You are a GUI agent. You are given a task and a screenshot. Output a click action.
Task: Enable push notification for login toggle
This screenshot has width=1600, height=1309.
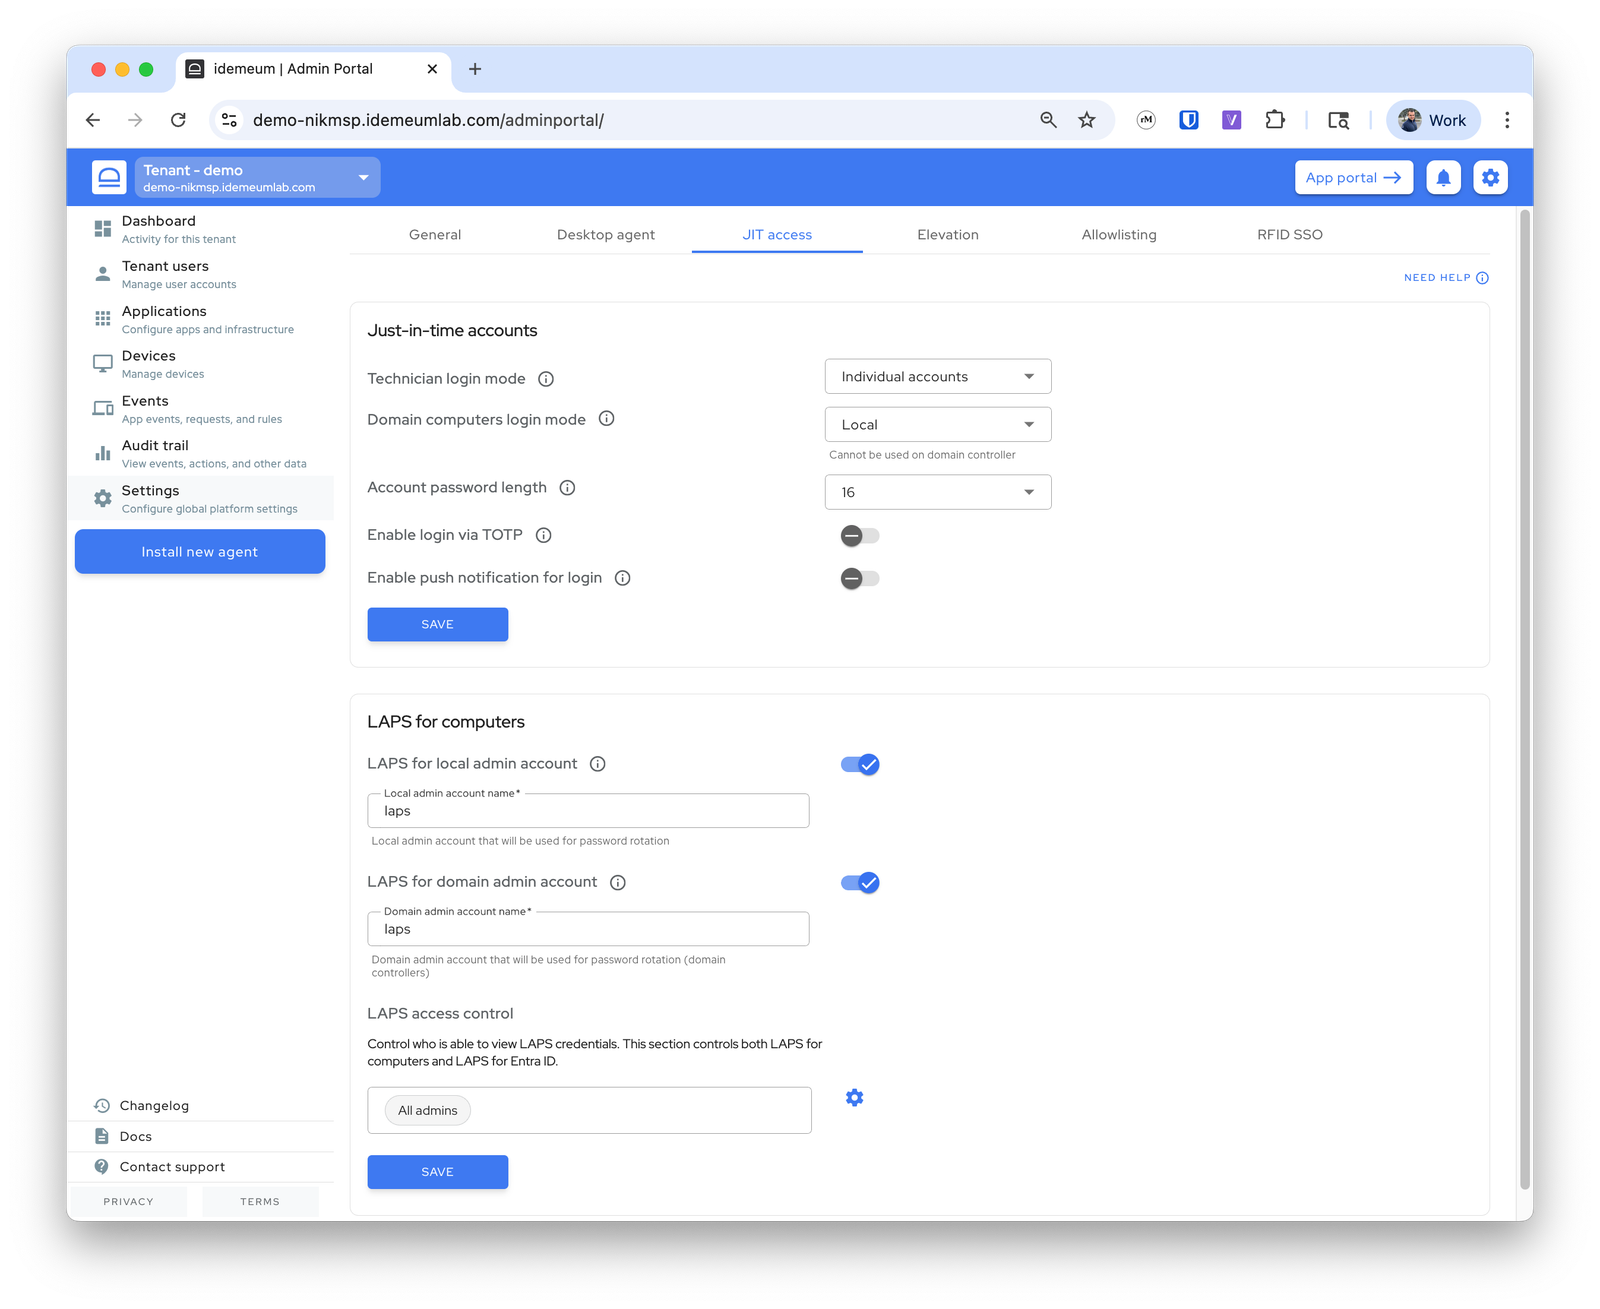pyautogui.click(x=859, y=579)
